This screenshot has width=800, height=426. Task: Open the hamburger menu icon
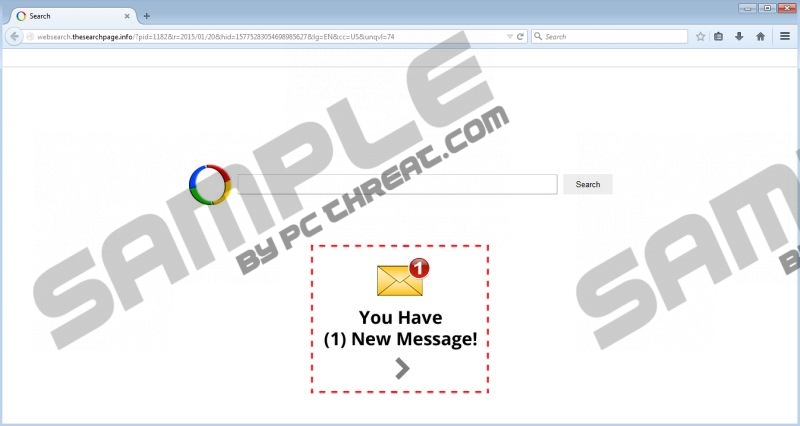pyautogui.click(x=785, y=36)
